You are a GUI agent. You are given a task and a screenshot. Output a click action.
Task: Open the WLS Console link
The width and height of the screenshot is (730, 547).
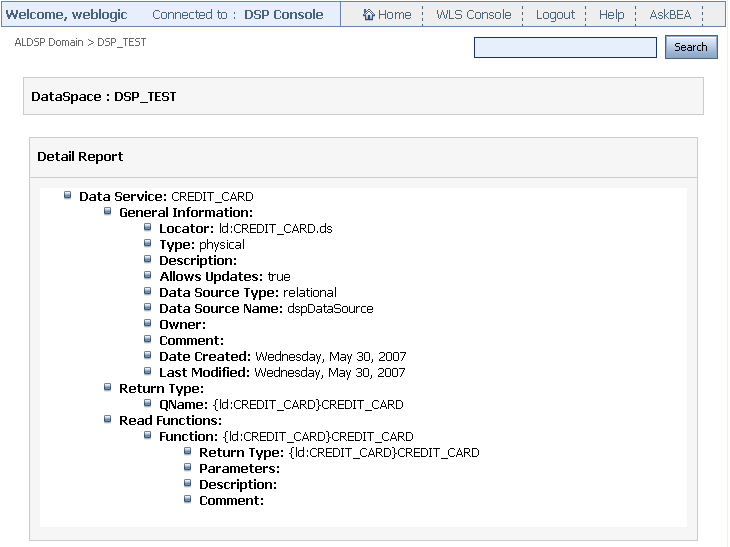click(473, 15)
